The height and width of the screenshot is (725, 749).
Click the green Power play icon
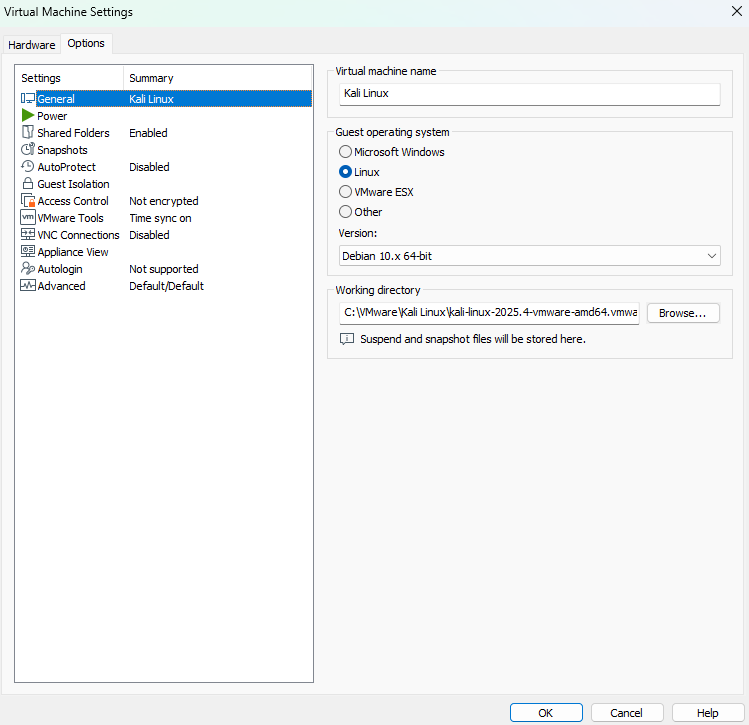(x=28, y=116)
